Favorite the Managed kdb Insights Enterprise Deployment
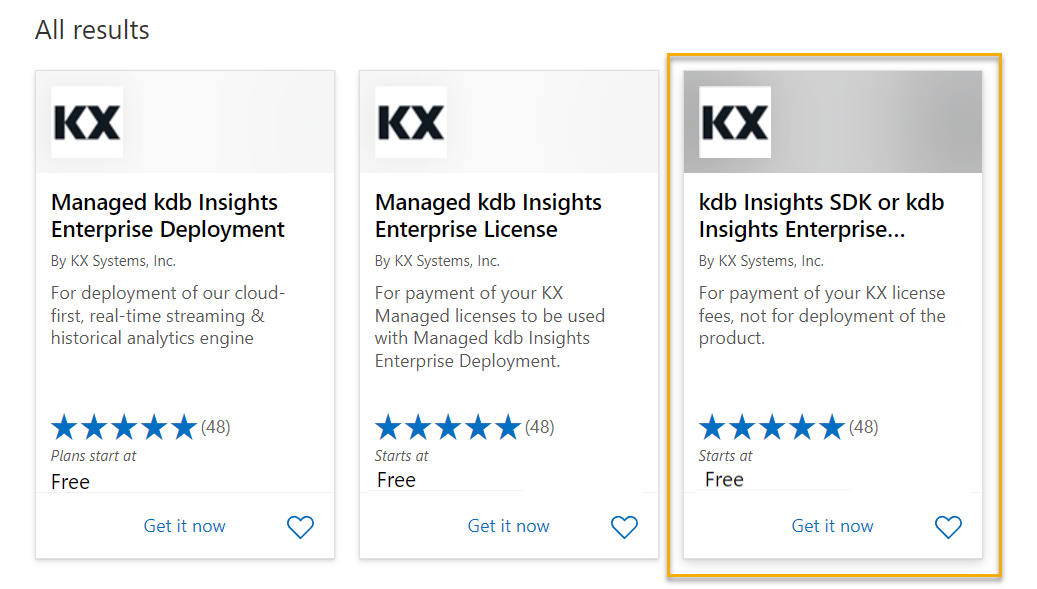This screenshot has width=1037, height=589. click(300, 527)
